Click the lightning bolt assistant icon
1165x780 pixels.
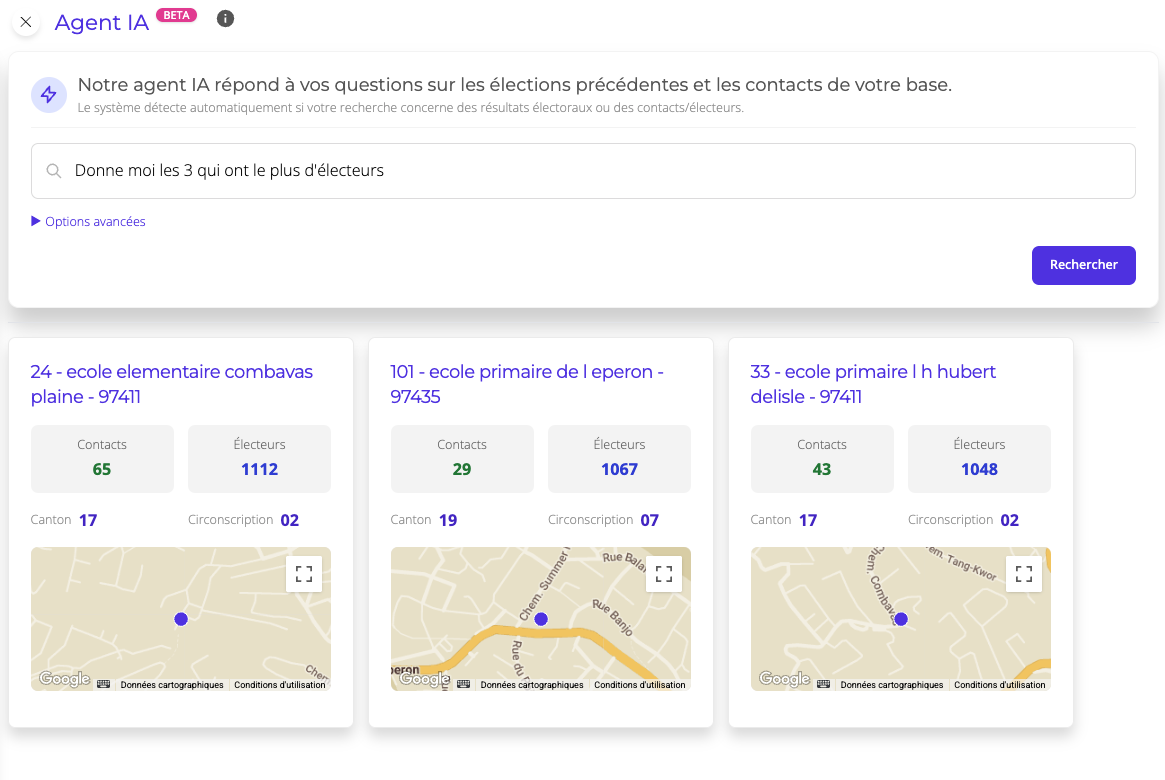click(x=48, y=94)
